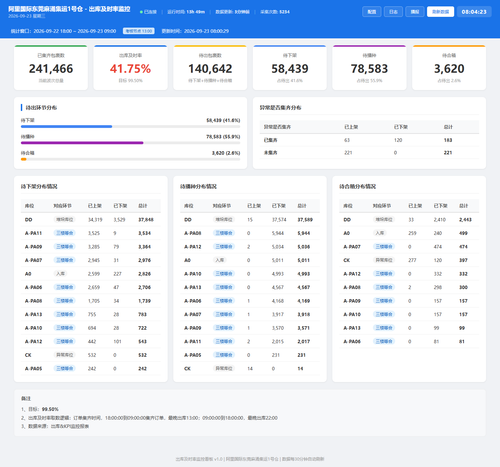The height and width of the screenshot is (467, 500).
Task: Click total 2,443 in 待合箱 DO row
Action: 465,220
